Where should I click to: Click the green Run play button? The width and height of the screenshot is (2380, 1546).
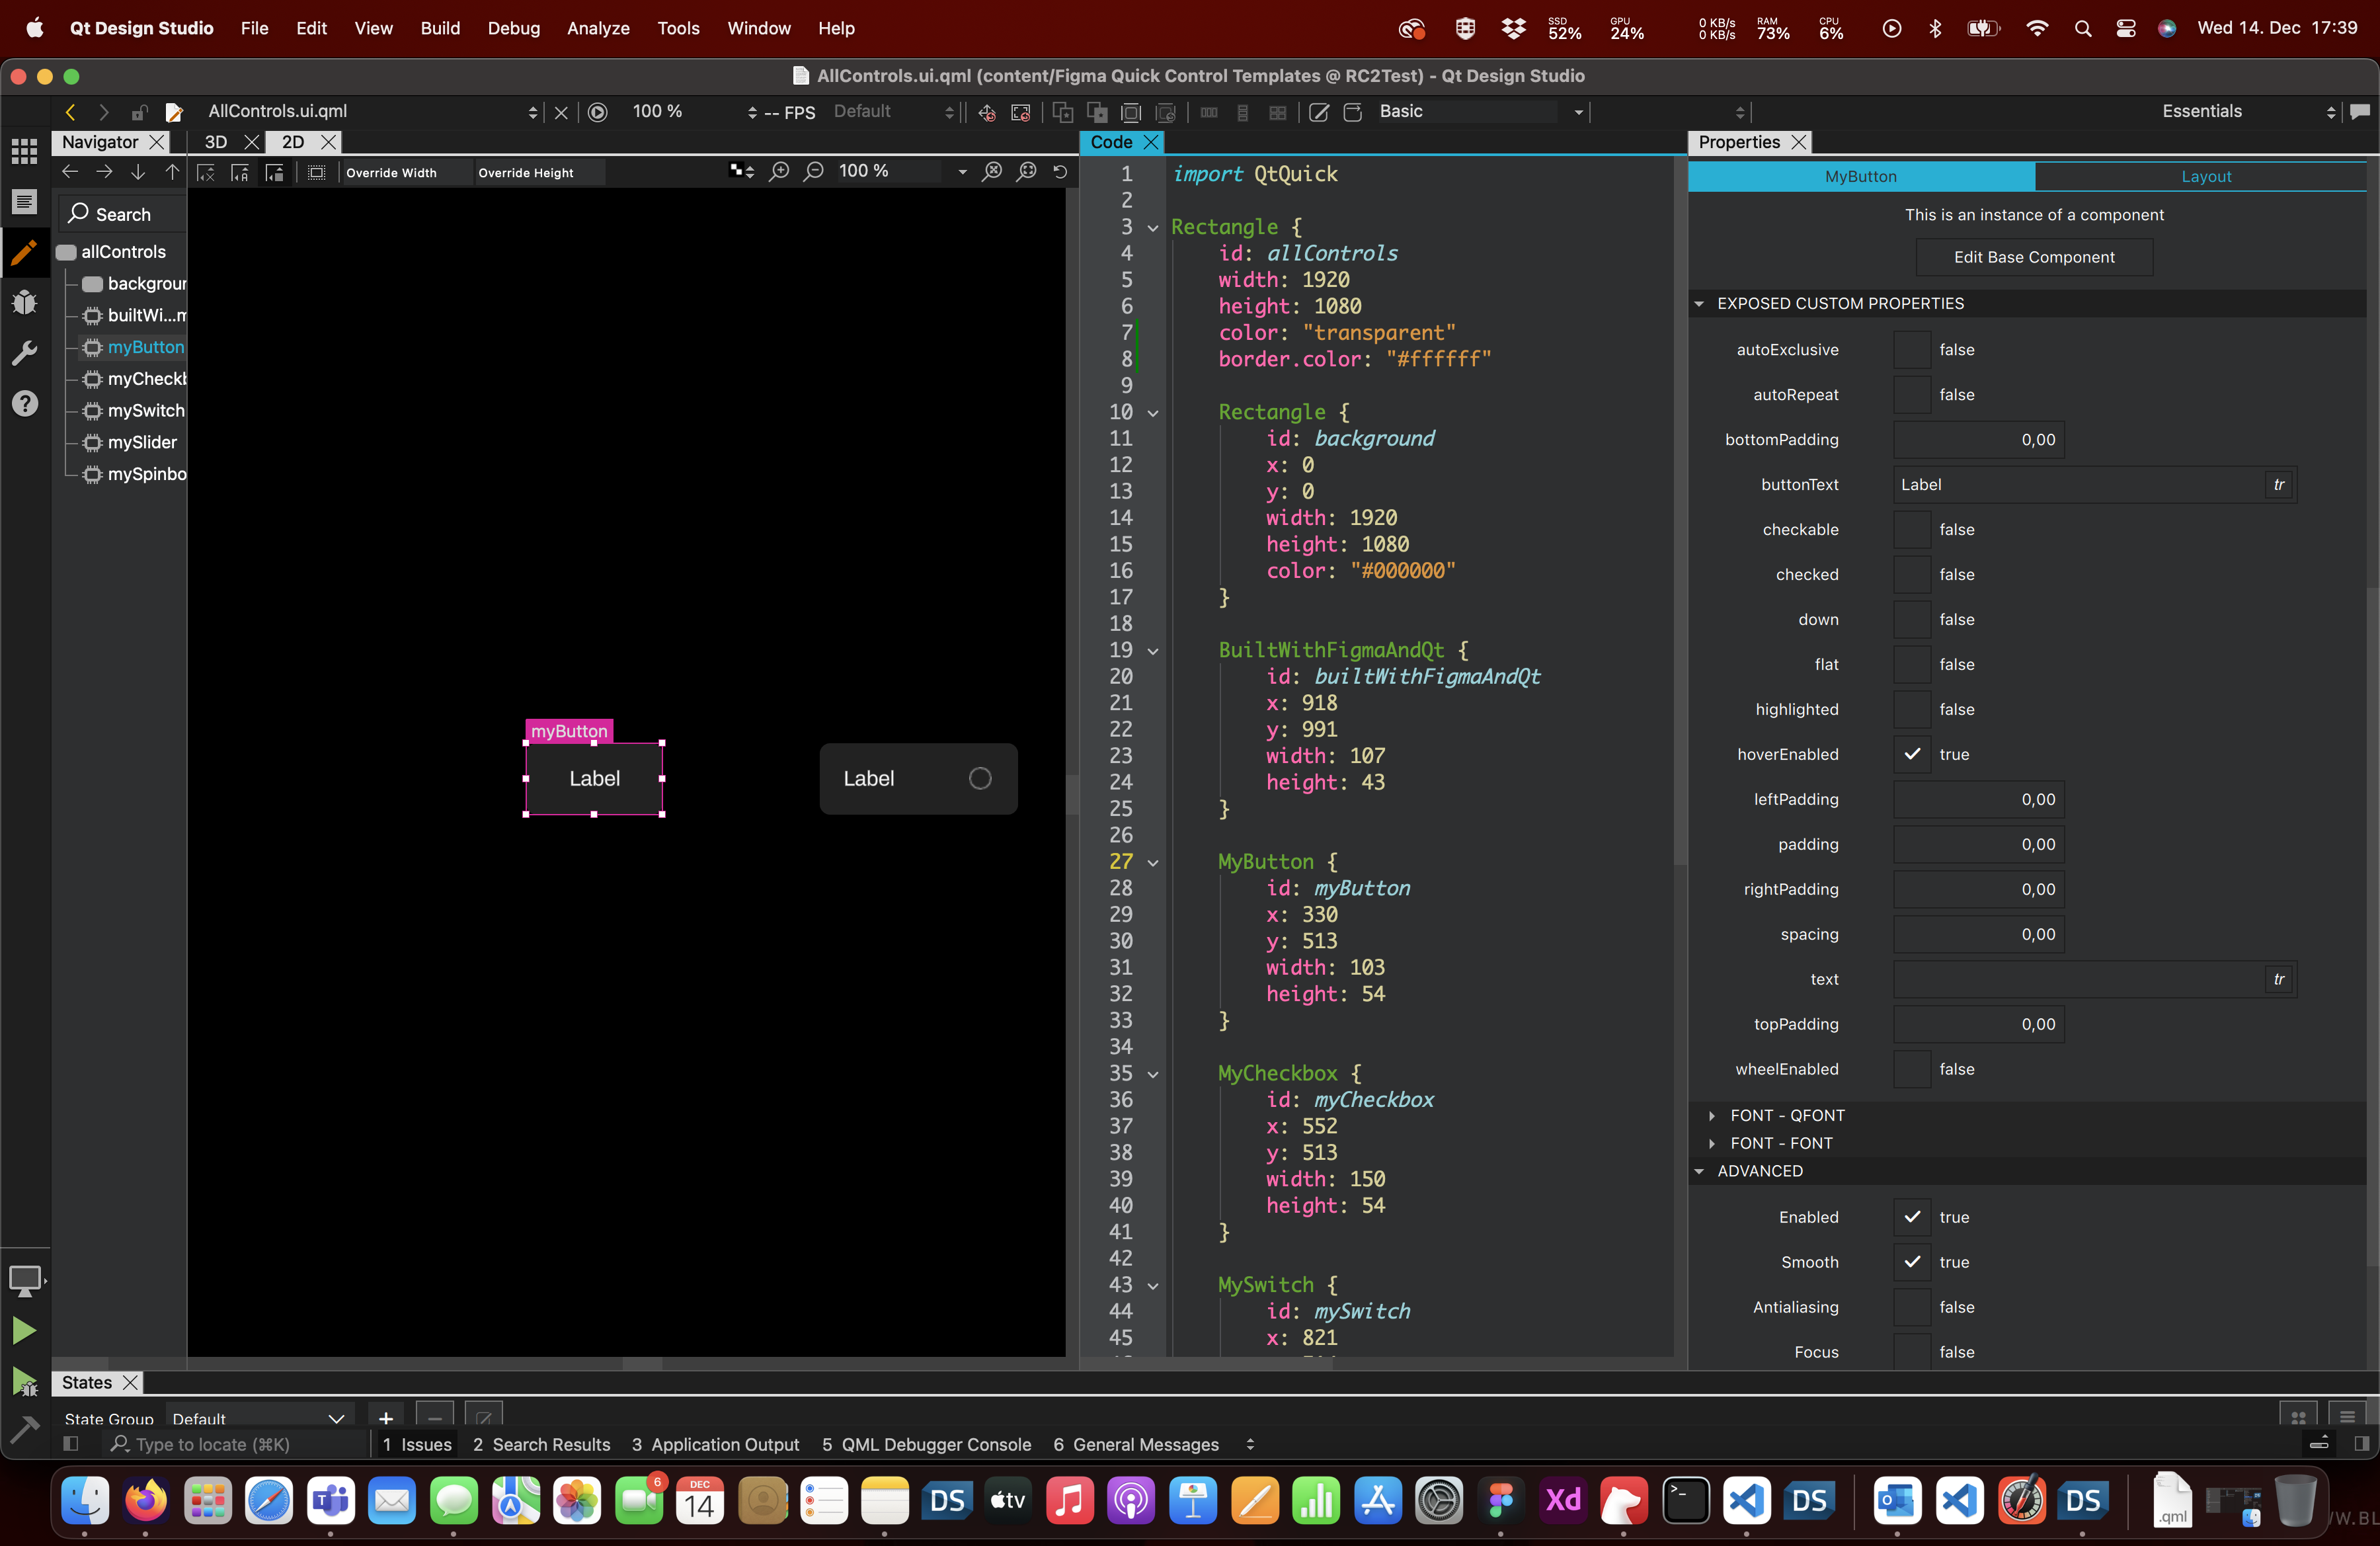tap(24, 1330)
